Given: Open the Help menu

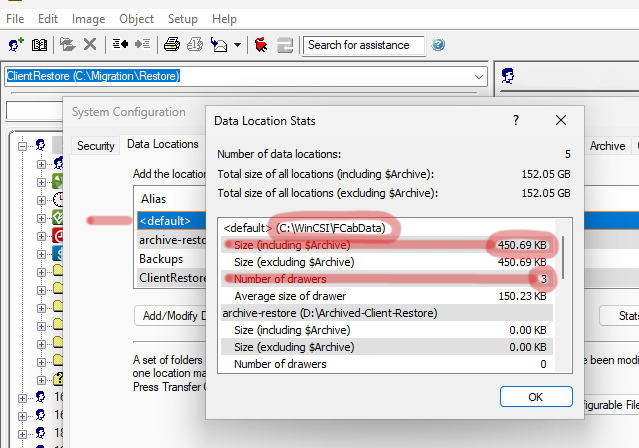Looking at the screenshot, I should click(224, 19).
